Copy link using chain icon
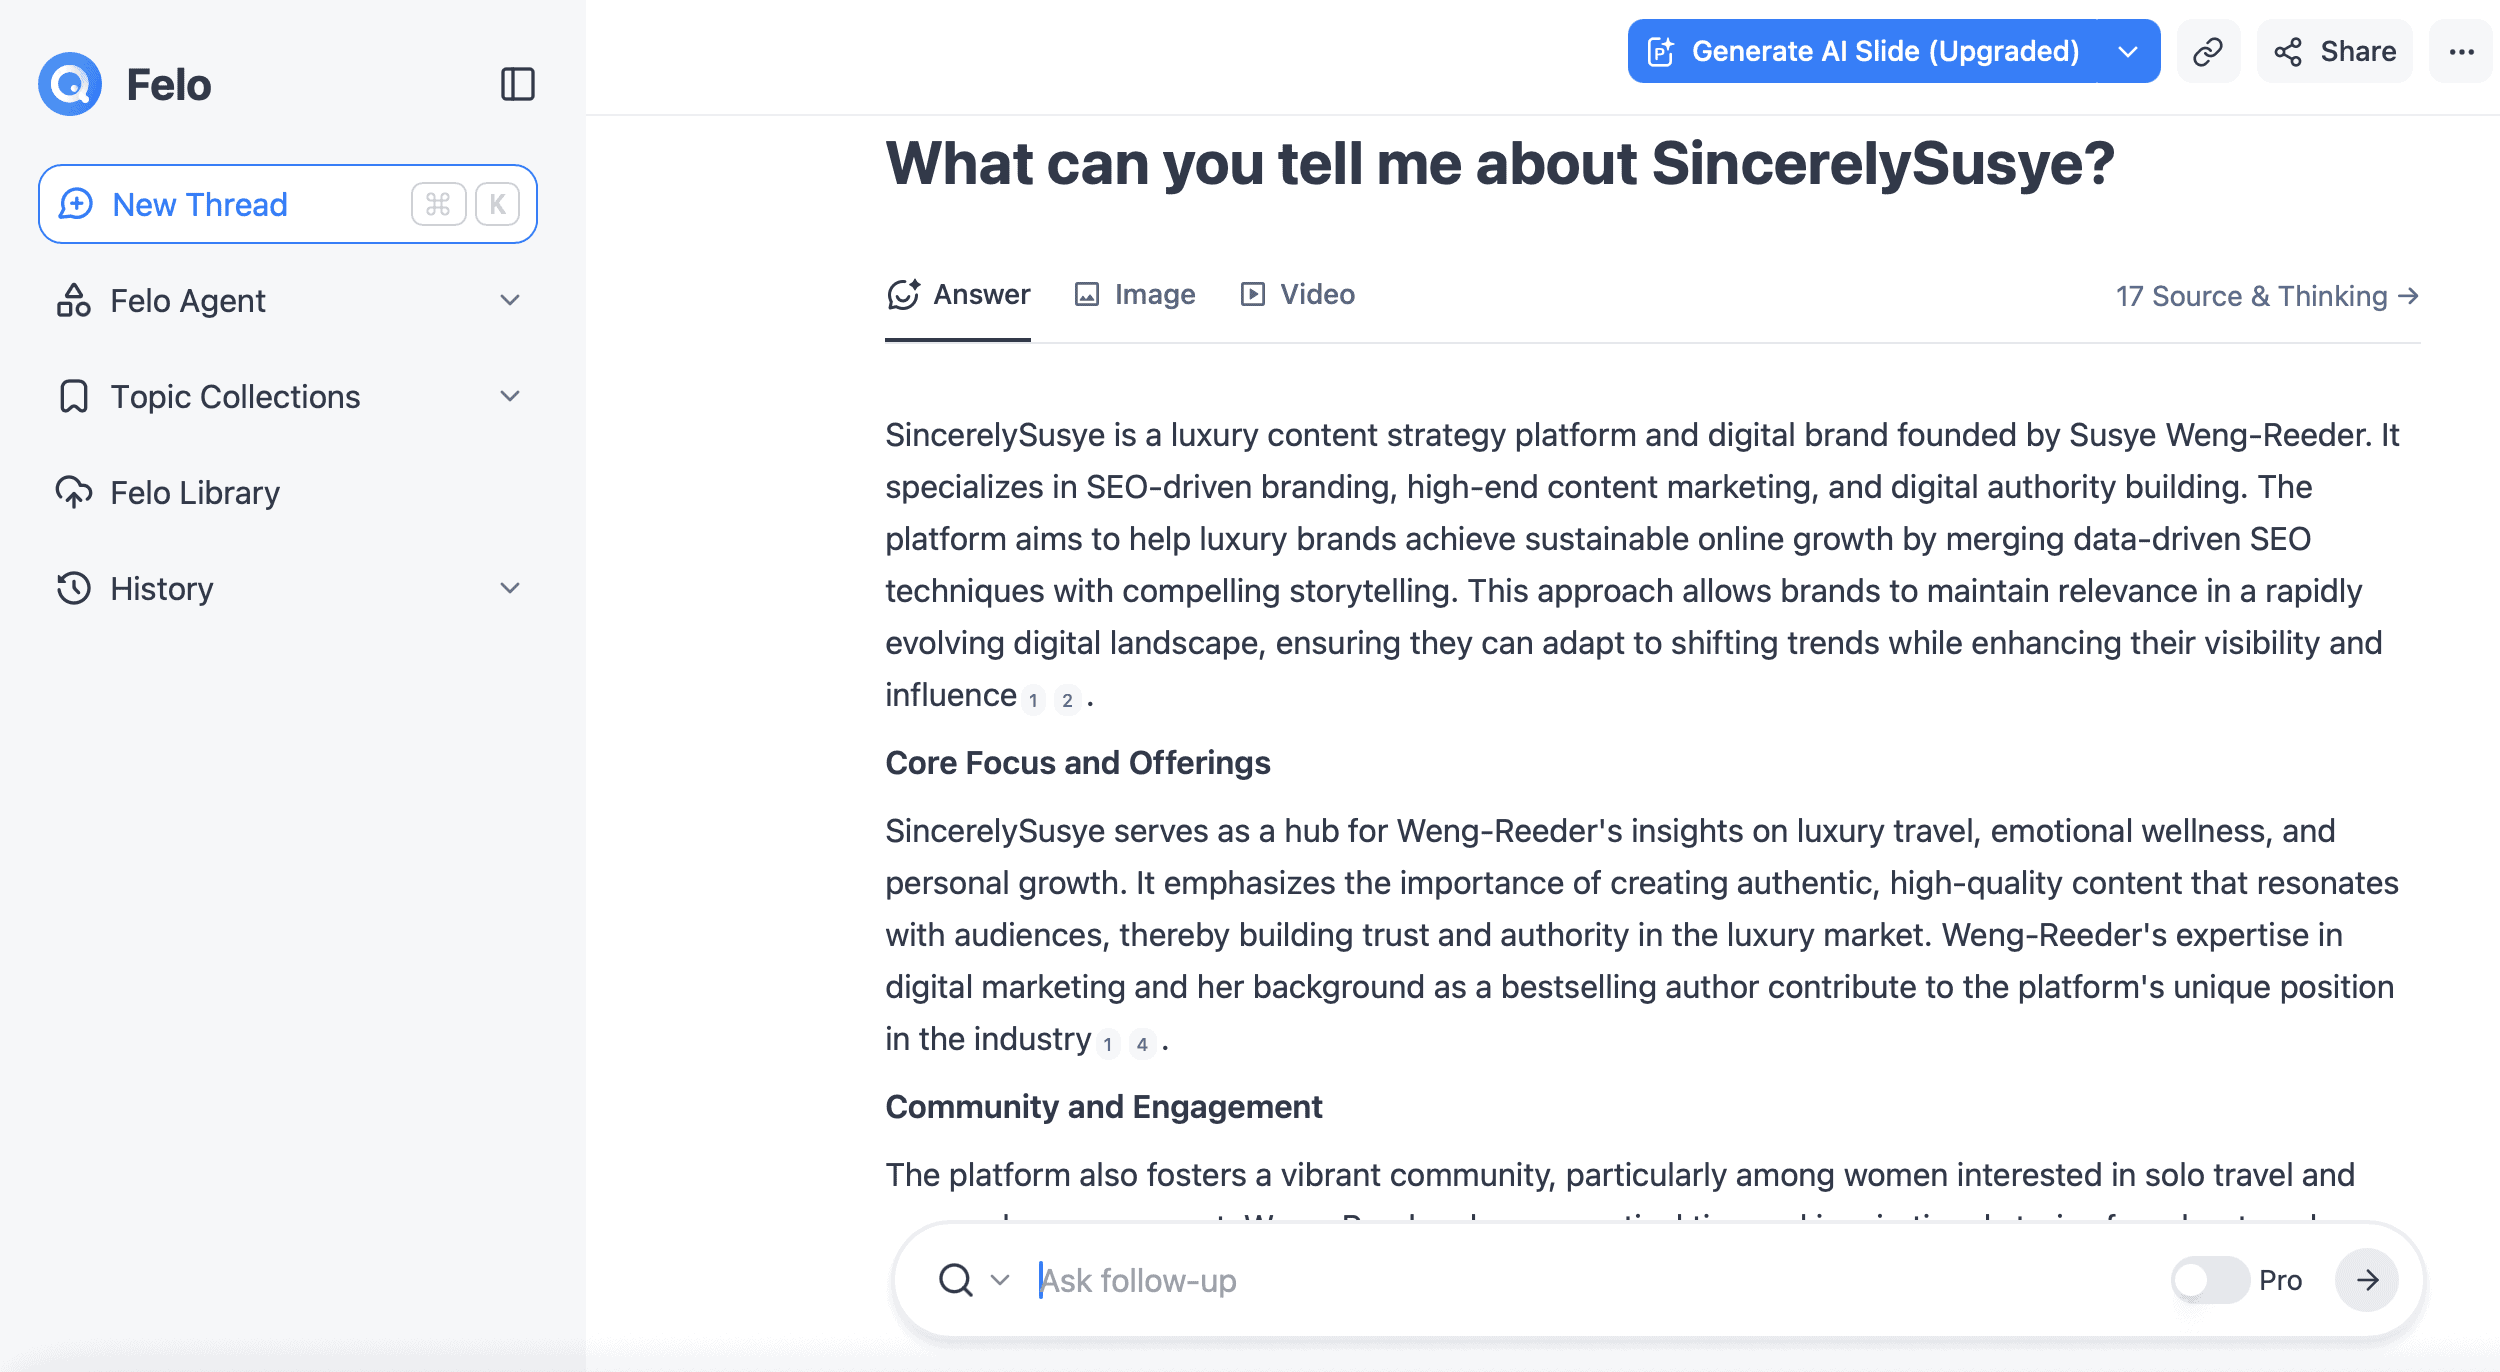 (2208, 51)
